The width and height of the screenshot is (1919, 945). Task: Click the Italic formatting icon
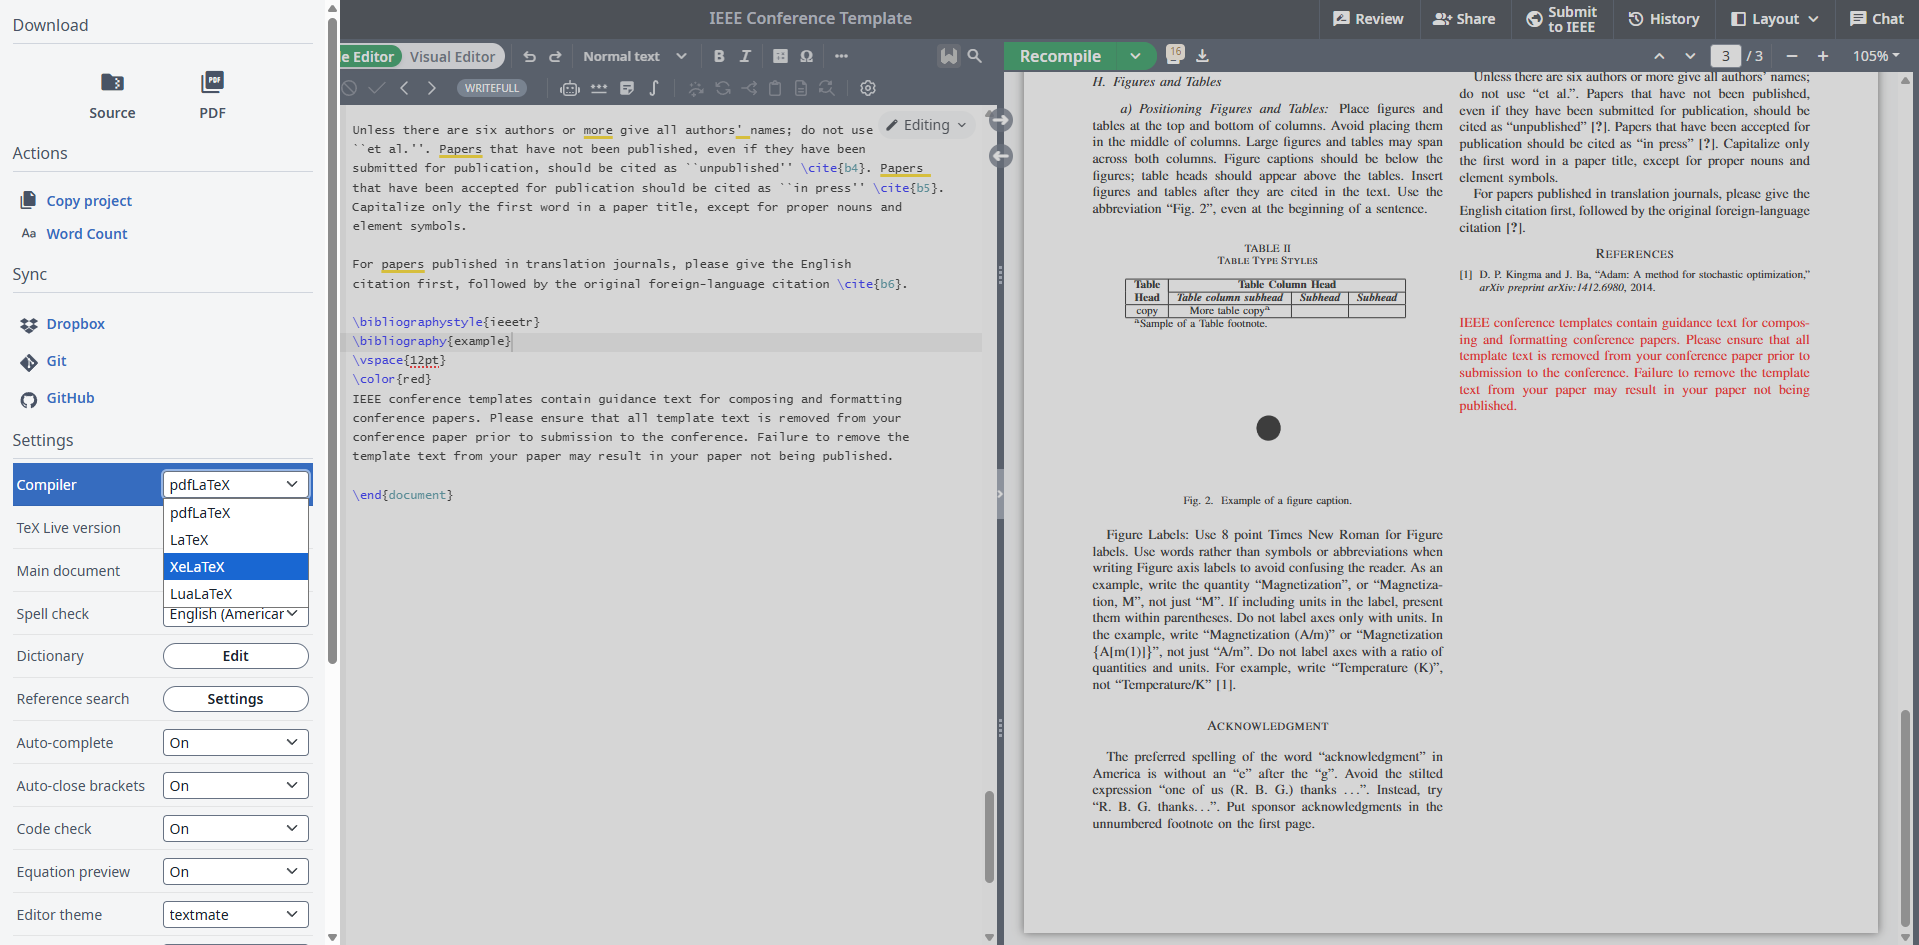(745, 57)
